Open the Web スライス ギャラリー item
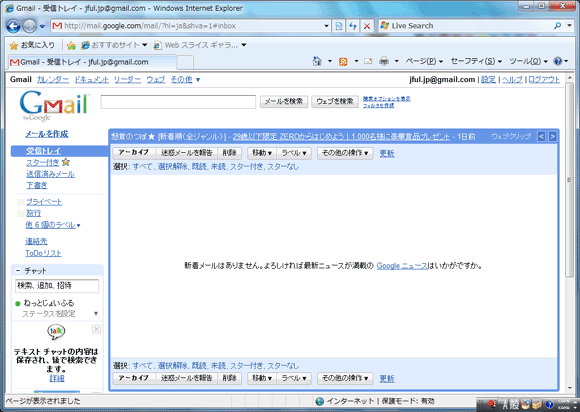Image resolution: width=580 pixels, height=412 pixels. pyautogui.click(x=200, y=45)
